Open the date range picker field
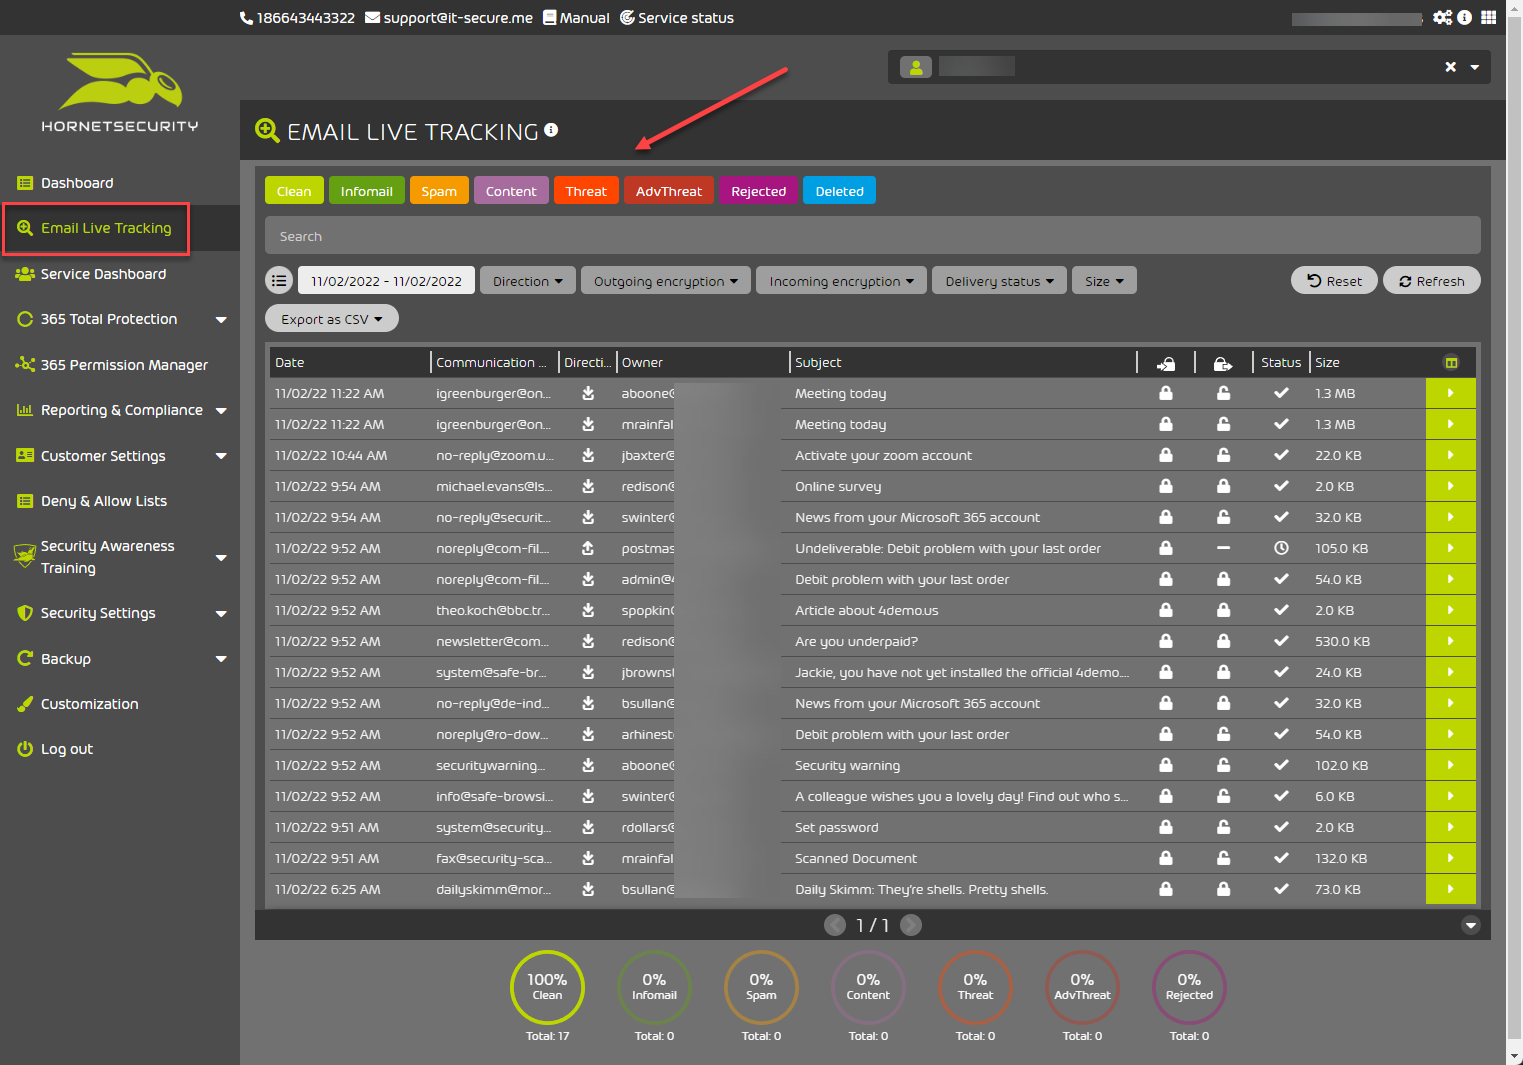Viewport: 1523px width, 1065px height. pyautogui.click(x=386, y=281)
